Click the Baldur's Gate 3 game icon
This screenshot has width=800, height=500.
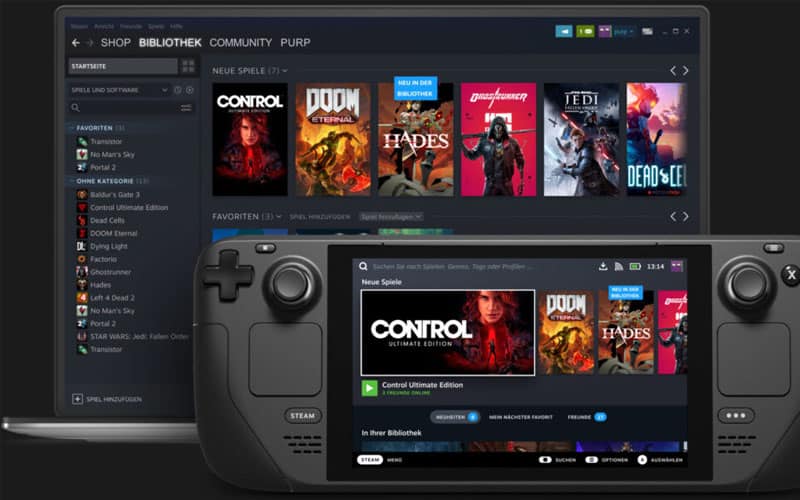pos(82,194)
